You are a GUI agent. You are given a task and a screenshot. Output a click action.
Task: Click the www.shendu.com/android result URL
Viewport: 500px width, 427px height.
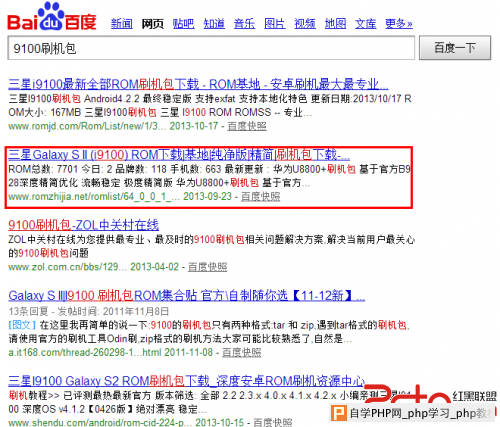pyautogui.click(x=100, y=423)
